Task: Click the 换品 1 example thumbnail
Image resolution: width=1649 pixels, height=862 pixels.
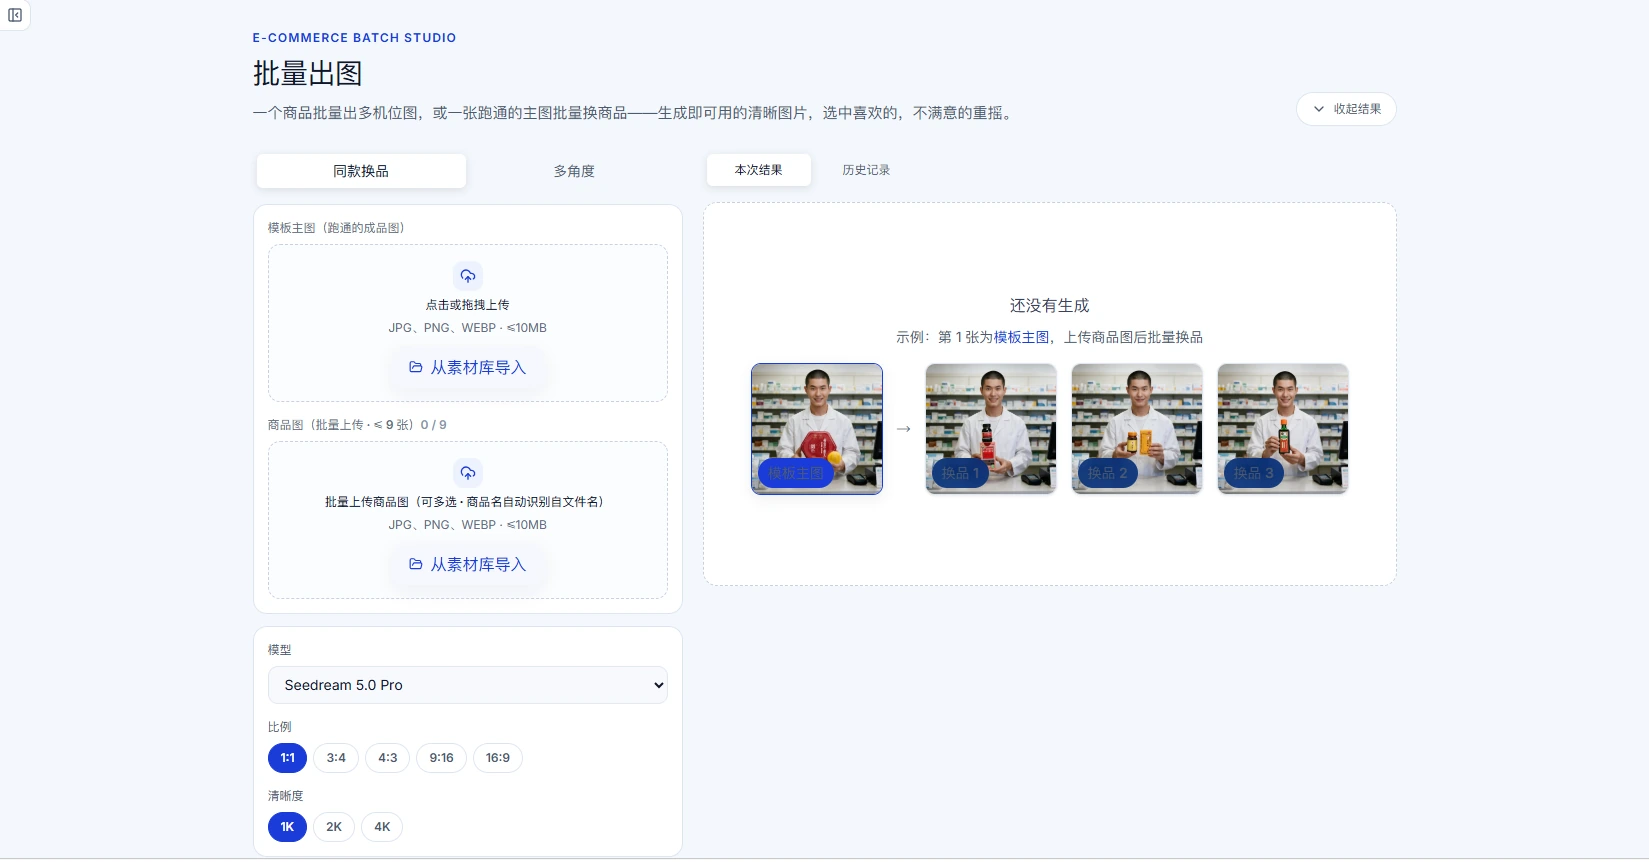Action: click(x=991, y=429)
